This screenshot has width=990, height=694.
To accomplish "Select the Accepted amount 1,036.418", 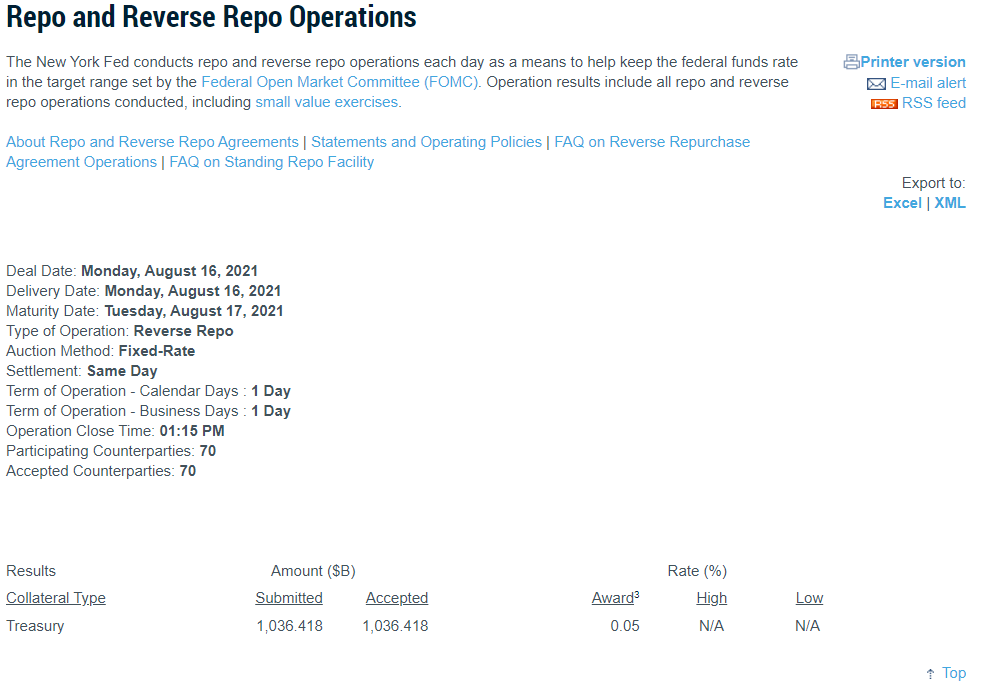I will (x=395, y=626).
